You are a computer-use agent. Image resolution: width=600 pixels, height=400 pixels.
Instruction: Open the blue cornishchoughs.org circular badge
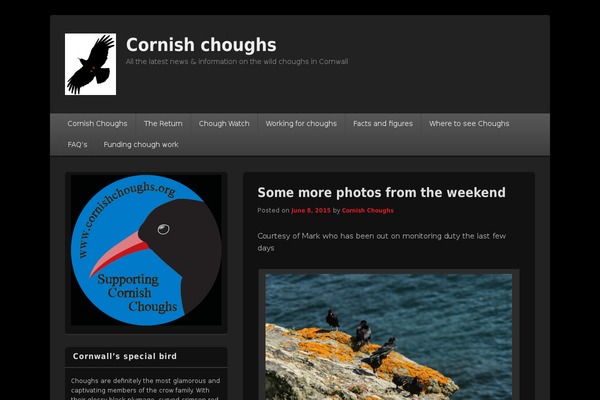(x=146, y=250)
